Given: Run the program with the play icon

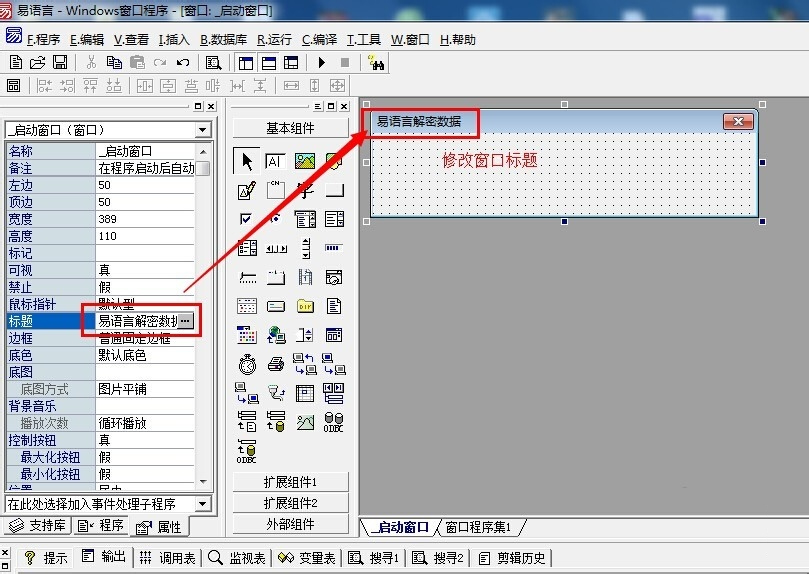Looking at the screenshot, I should click(x=322, y=62).
